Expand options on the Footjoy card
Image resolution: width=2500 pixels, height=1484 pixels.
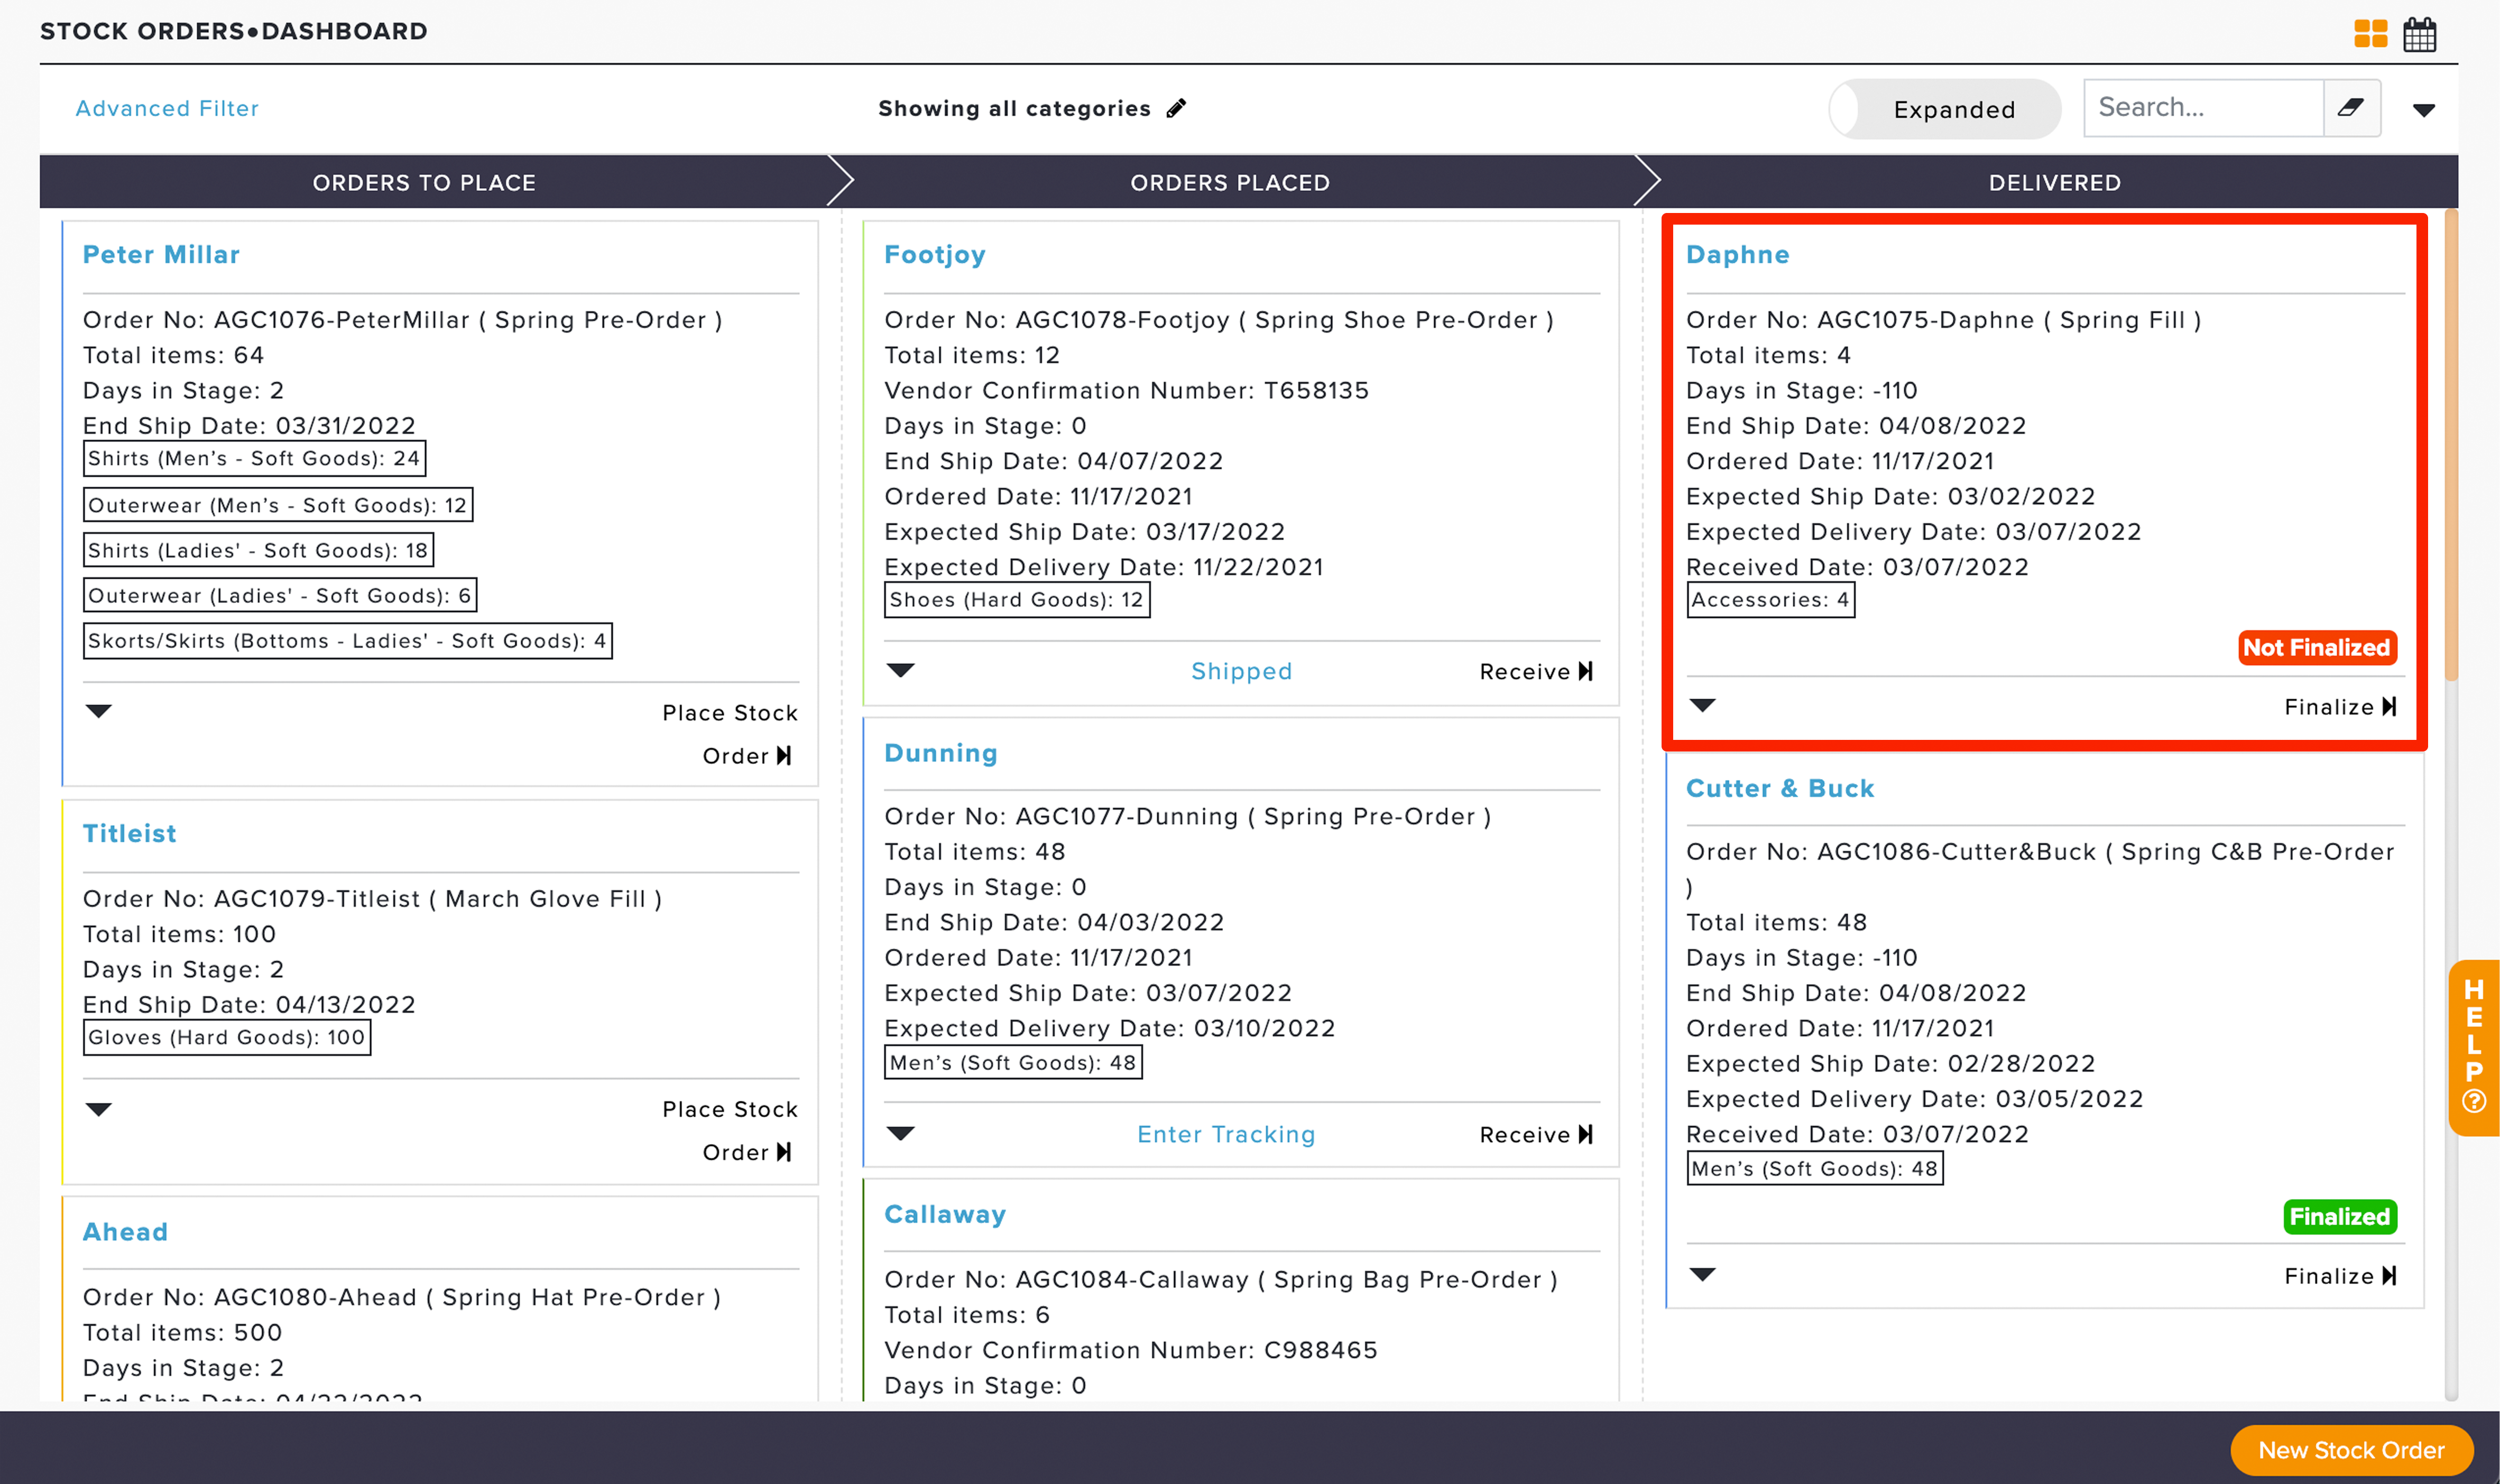tap(900, 670)
